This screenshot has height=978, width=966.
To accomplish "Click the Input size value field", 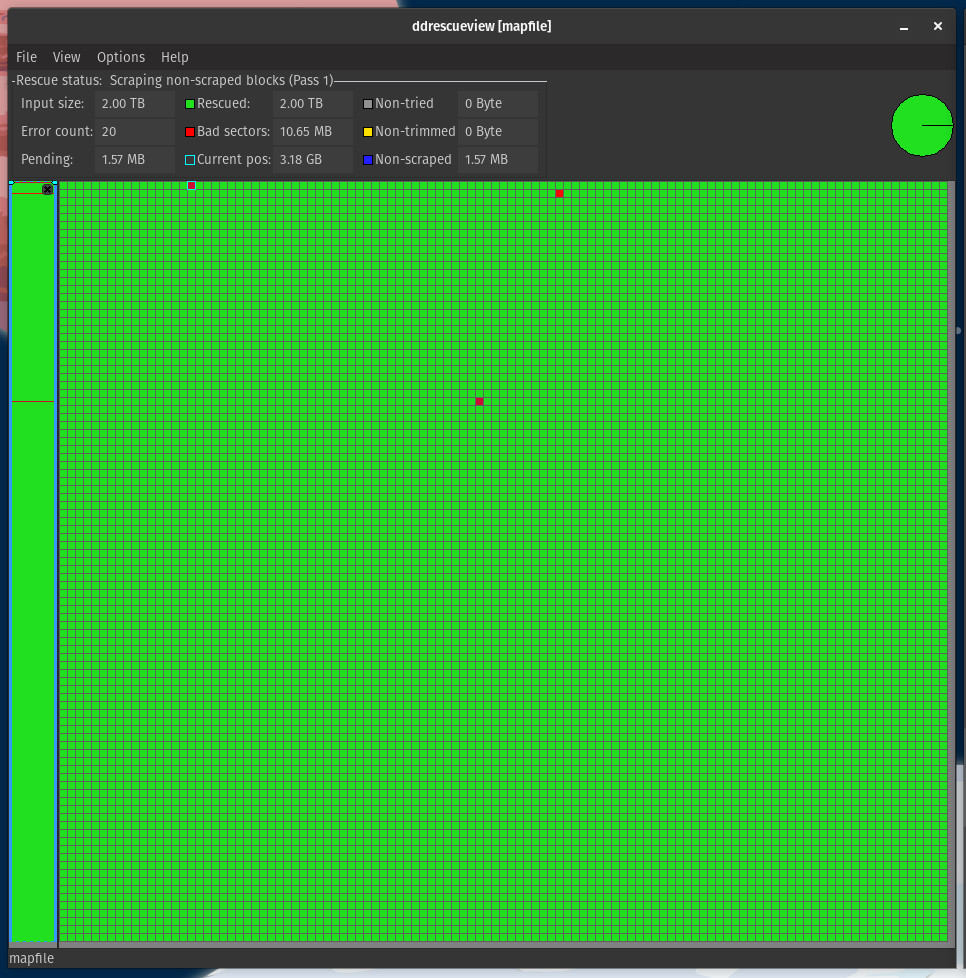I will coord(134,103).
